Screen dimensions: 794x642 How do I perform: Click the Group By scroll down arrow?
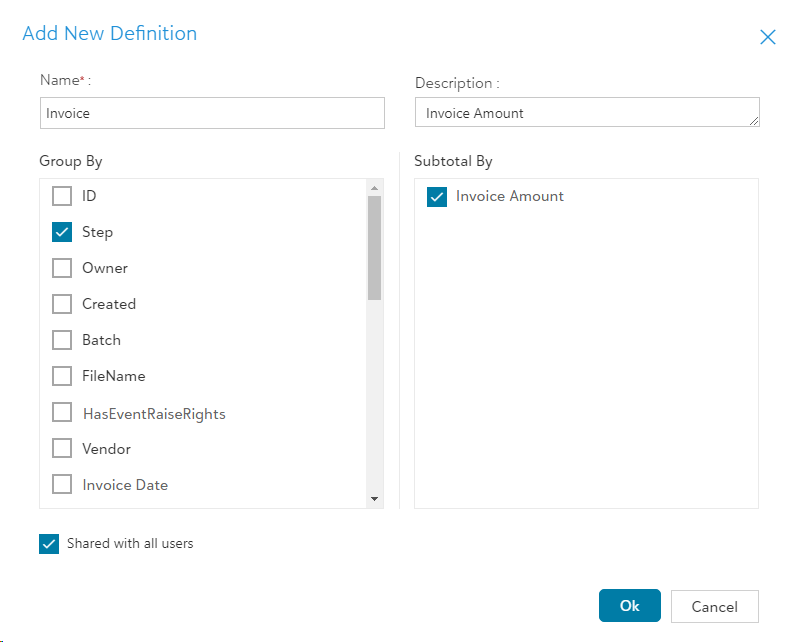(375, 498)
